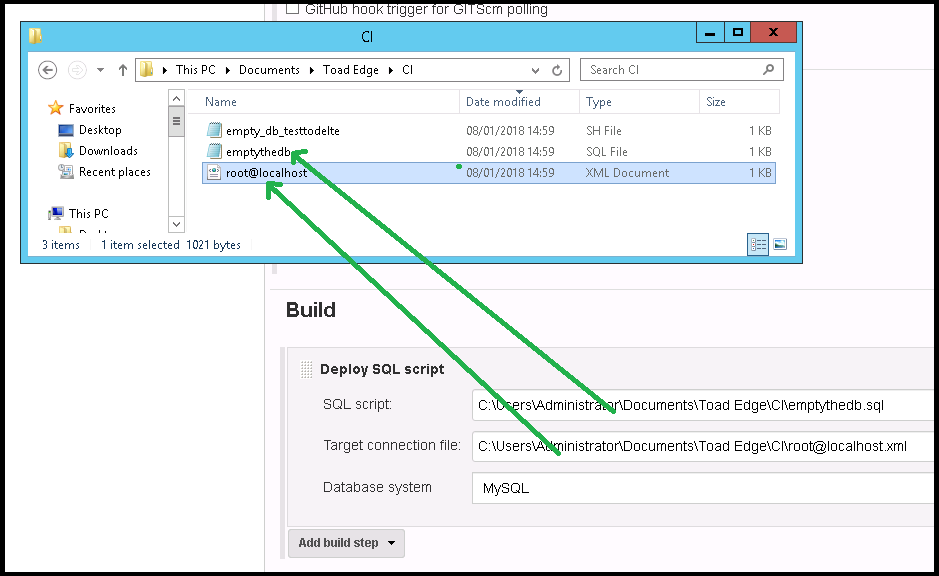Select Documents in the address breadcrumb
Viewport: 939px width, 576px height.
pyautogui.click(x=269, y=69)
